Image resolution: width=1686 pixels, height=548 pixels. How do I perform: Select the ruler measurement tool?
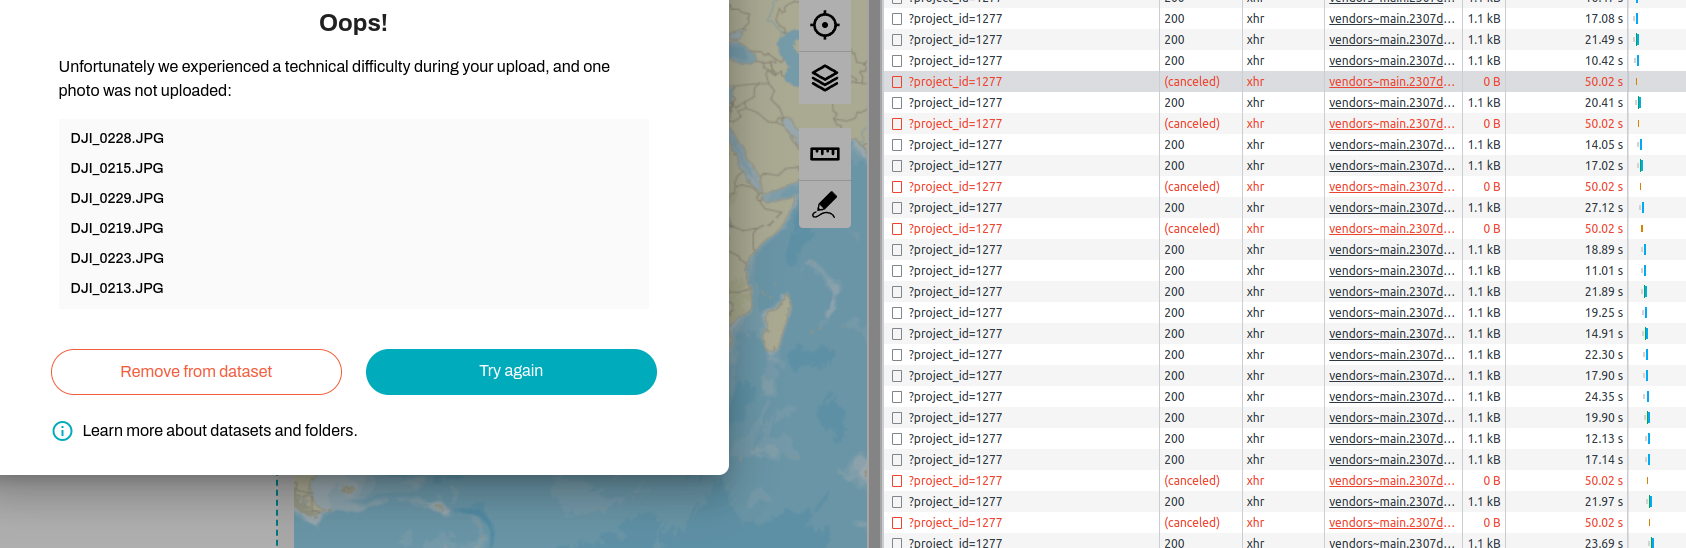tap(825, 154)
